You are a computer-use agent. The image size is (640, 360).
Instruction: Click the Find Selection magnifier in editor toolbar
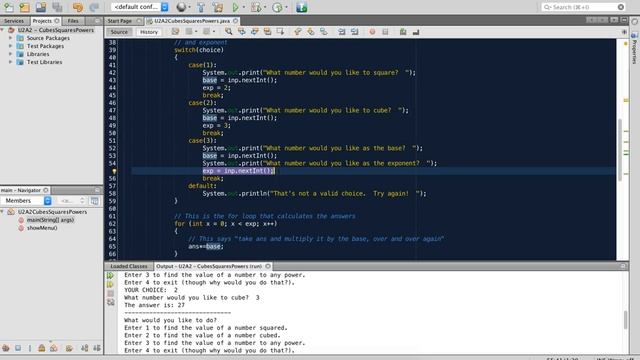point(229,31)
